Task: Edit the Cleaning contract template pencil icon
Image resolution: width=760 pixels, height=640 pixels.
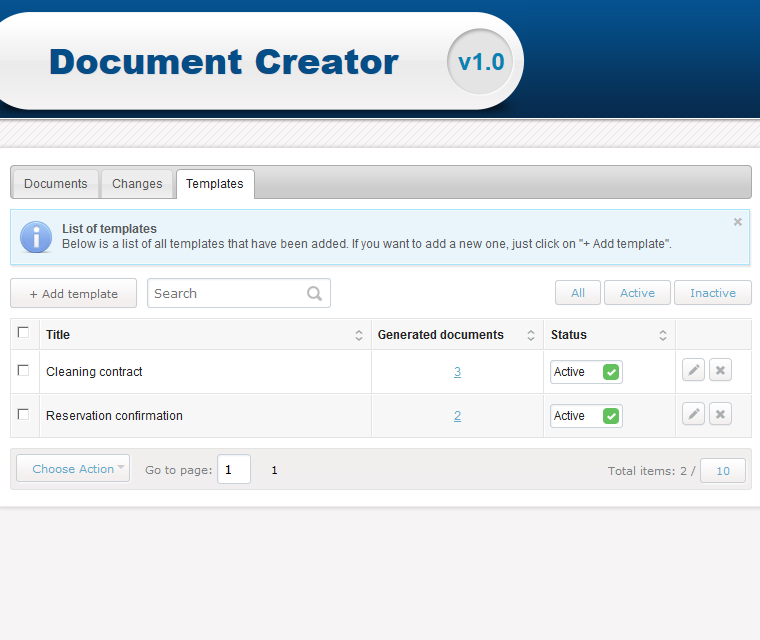Action: 693,370
